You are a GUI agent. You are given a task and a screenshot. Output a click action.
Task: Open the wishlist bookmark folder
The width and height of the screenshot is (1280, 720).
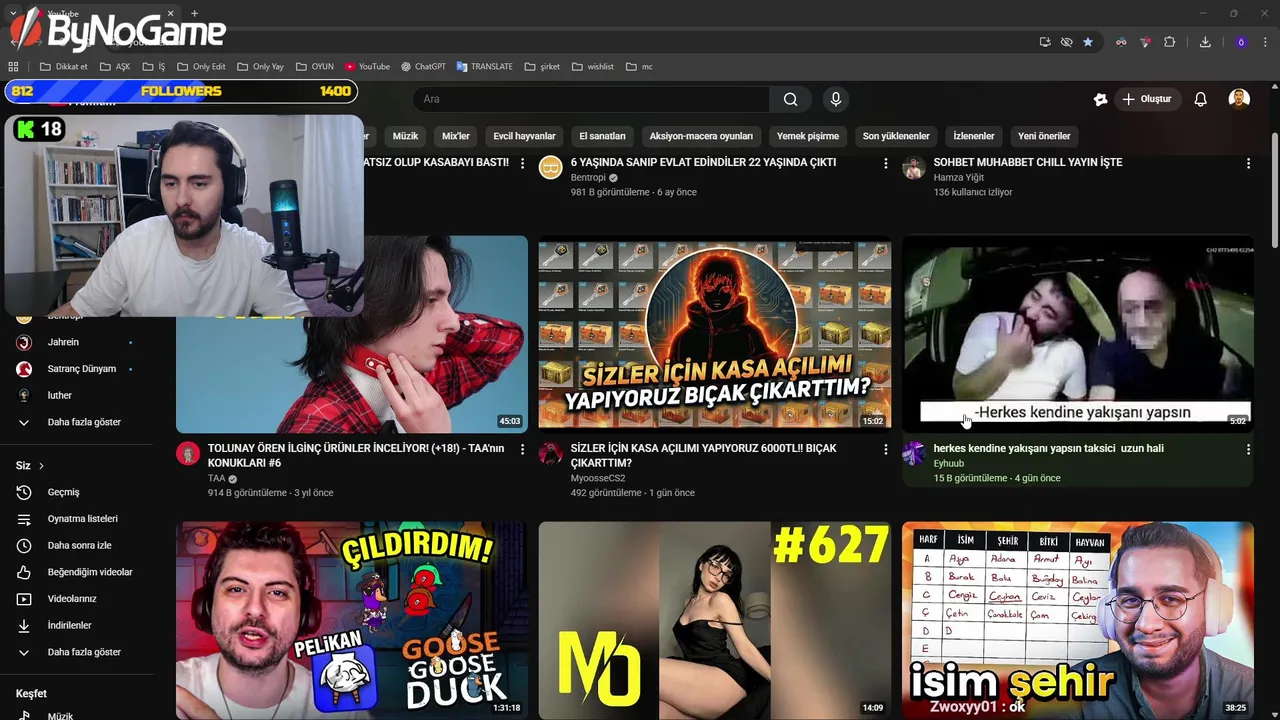[x=593, y=67]
